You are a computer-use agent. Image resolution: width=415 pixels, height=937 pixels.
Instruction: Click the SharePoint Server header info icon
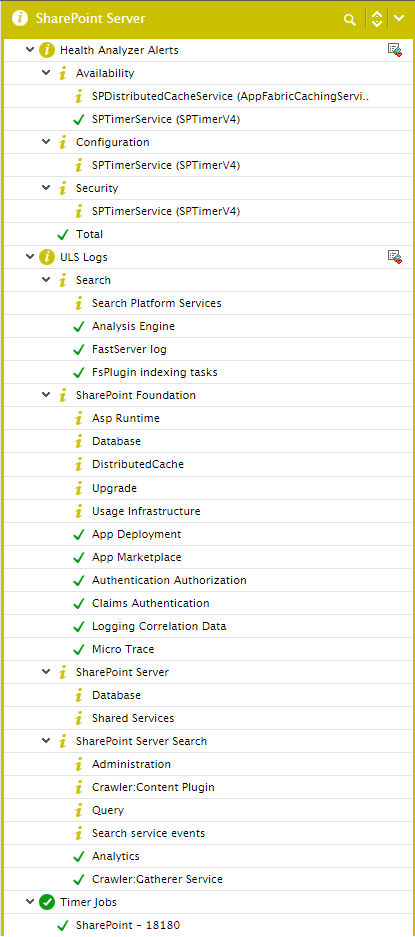pos(20,19)
